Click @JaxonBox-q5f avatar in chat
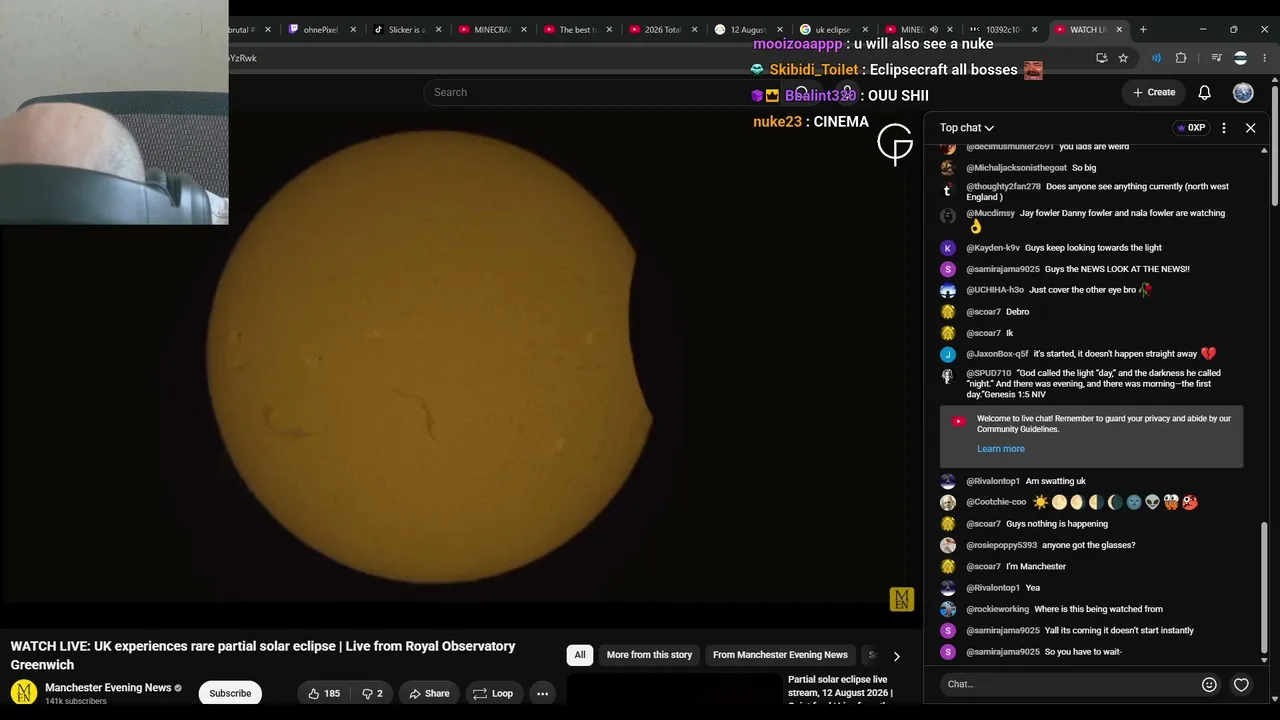The height and width of the screenshot is (720, 1280). pos(948,354)
